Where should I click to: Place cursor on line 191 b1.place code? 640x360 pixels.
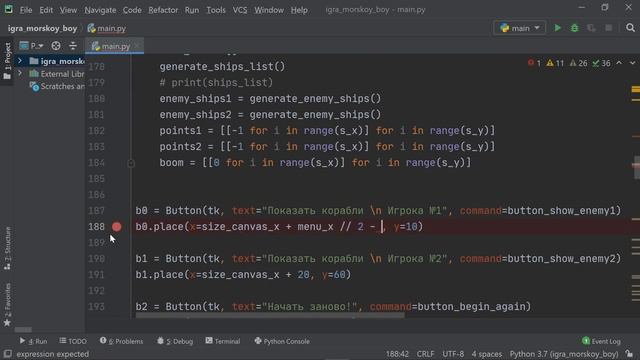pyautogui.click(x=243, y=275)
